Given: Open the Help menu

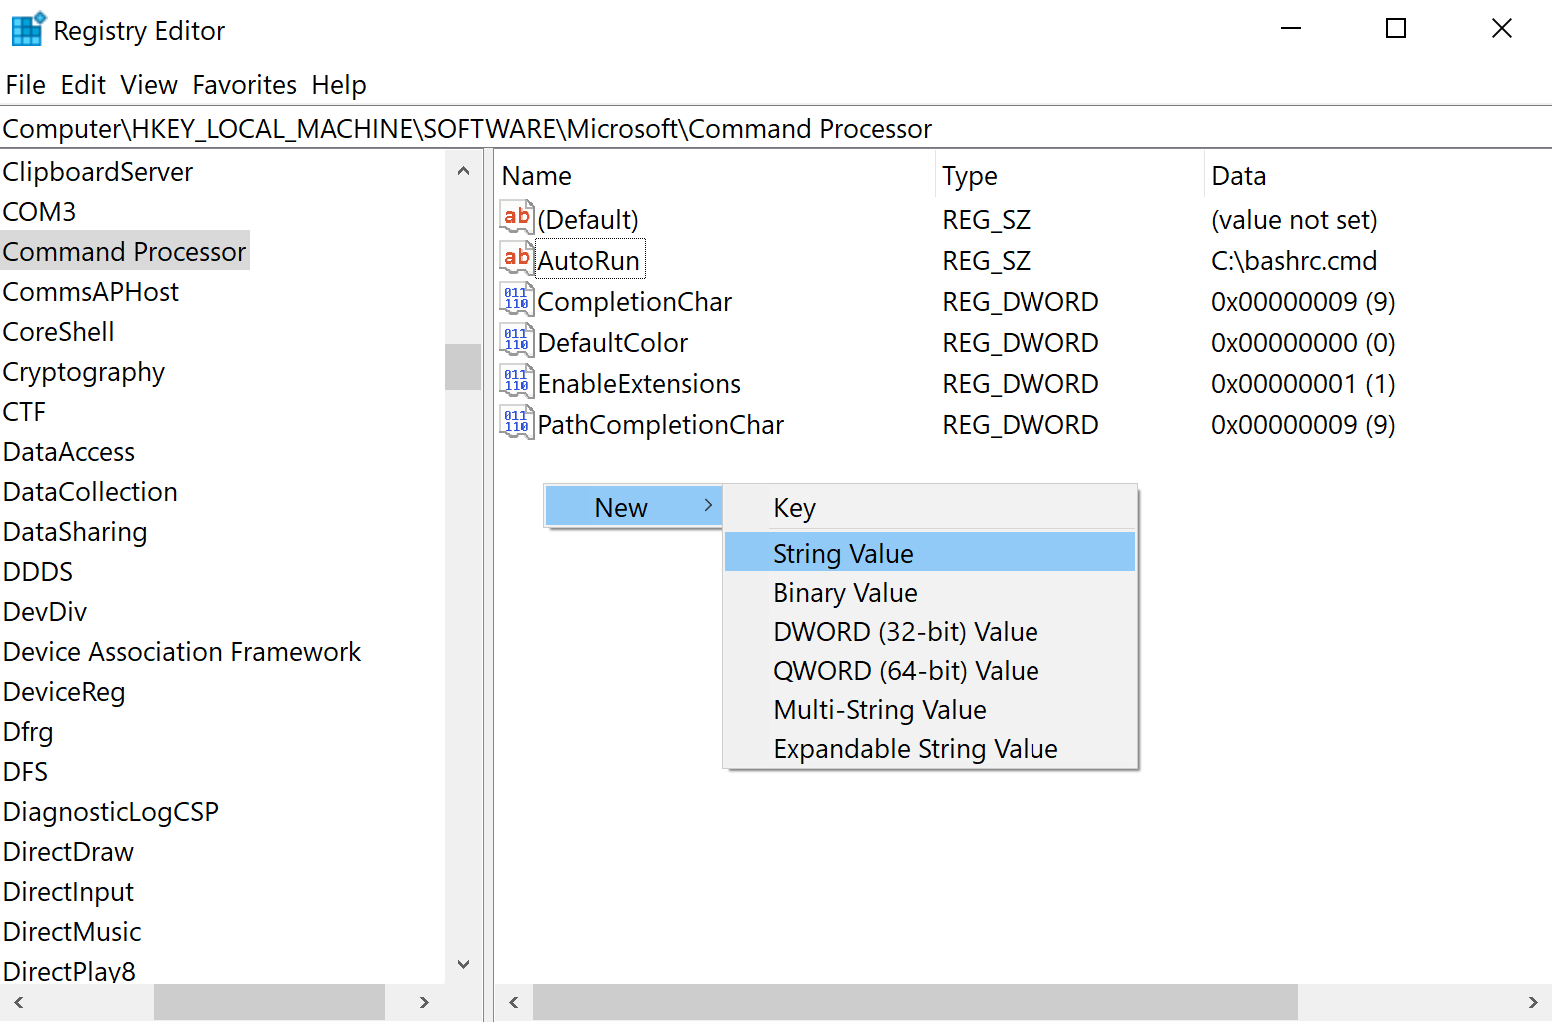Looking at the screenshot, I should click(339, 85).
